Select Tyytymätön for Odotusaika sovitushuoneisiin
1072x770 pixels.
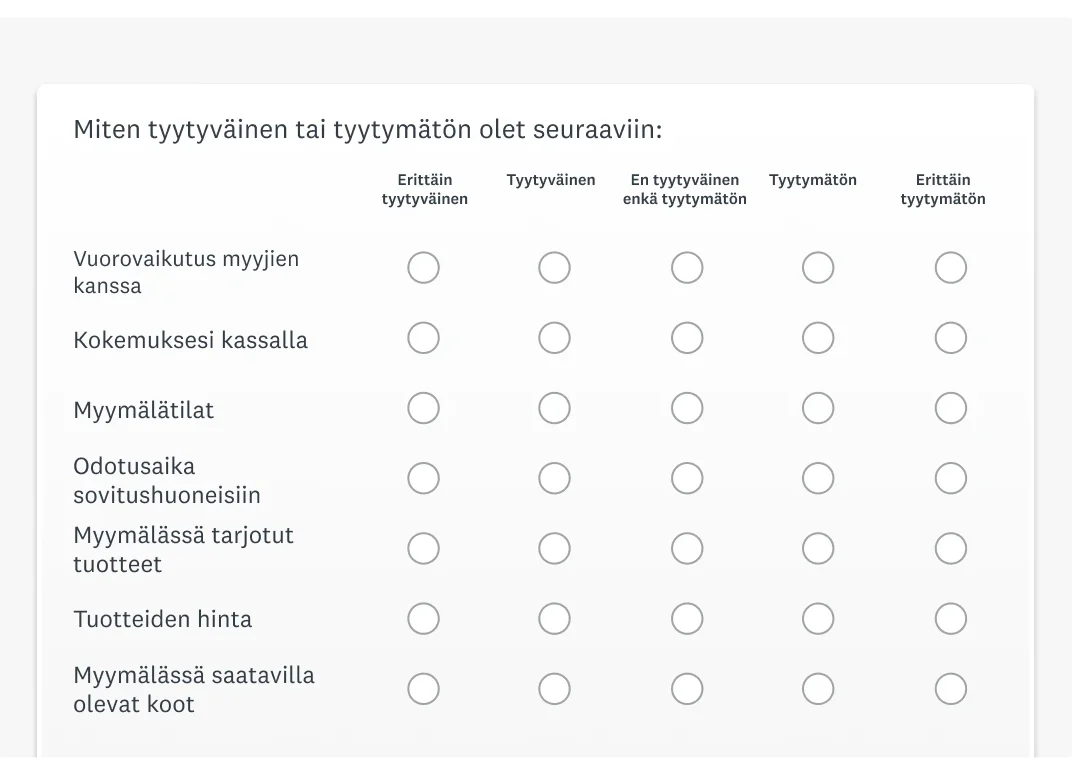pyautogui.click(x=818, y=478)
